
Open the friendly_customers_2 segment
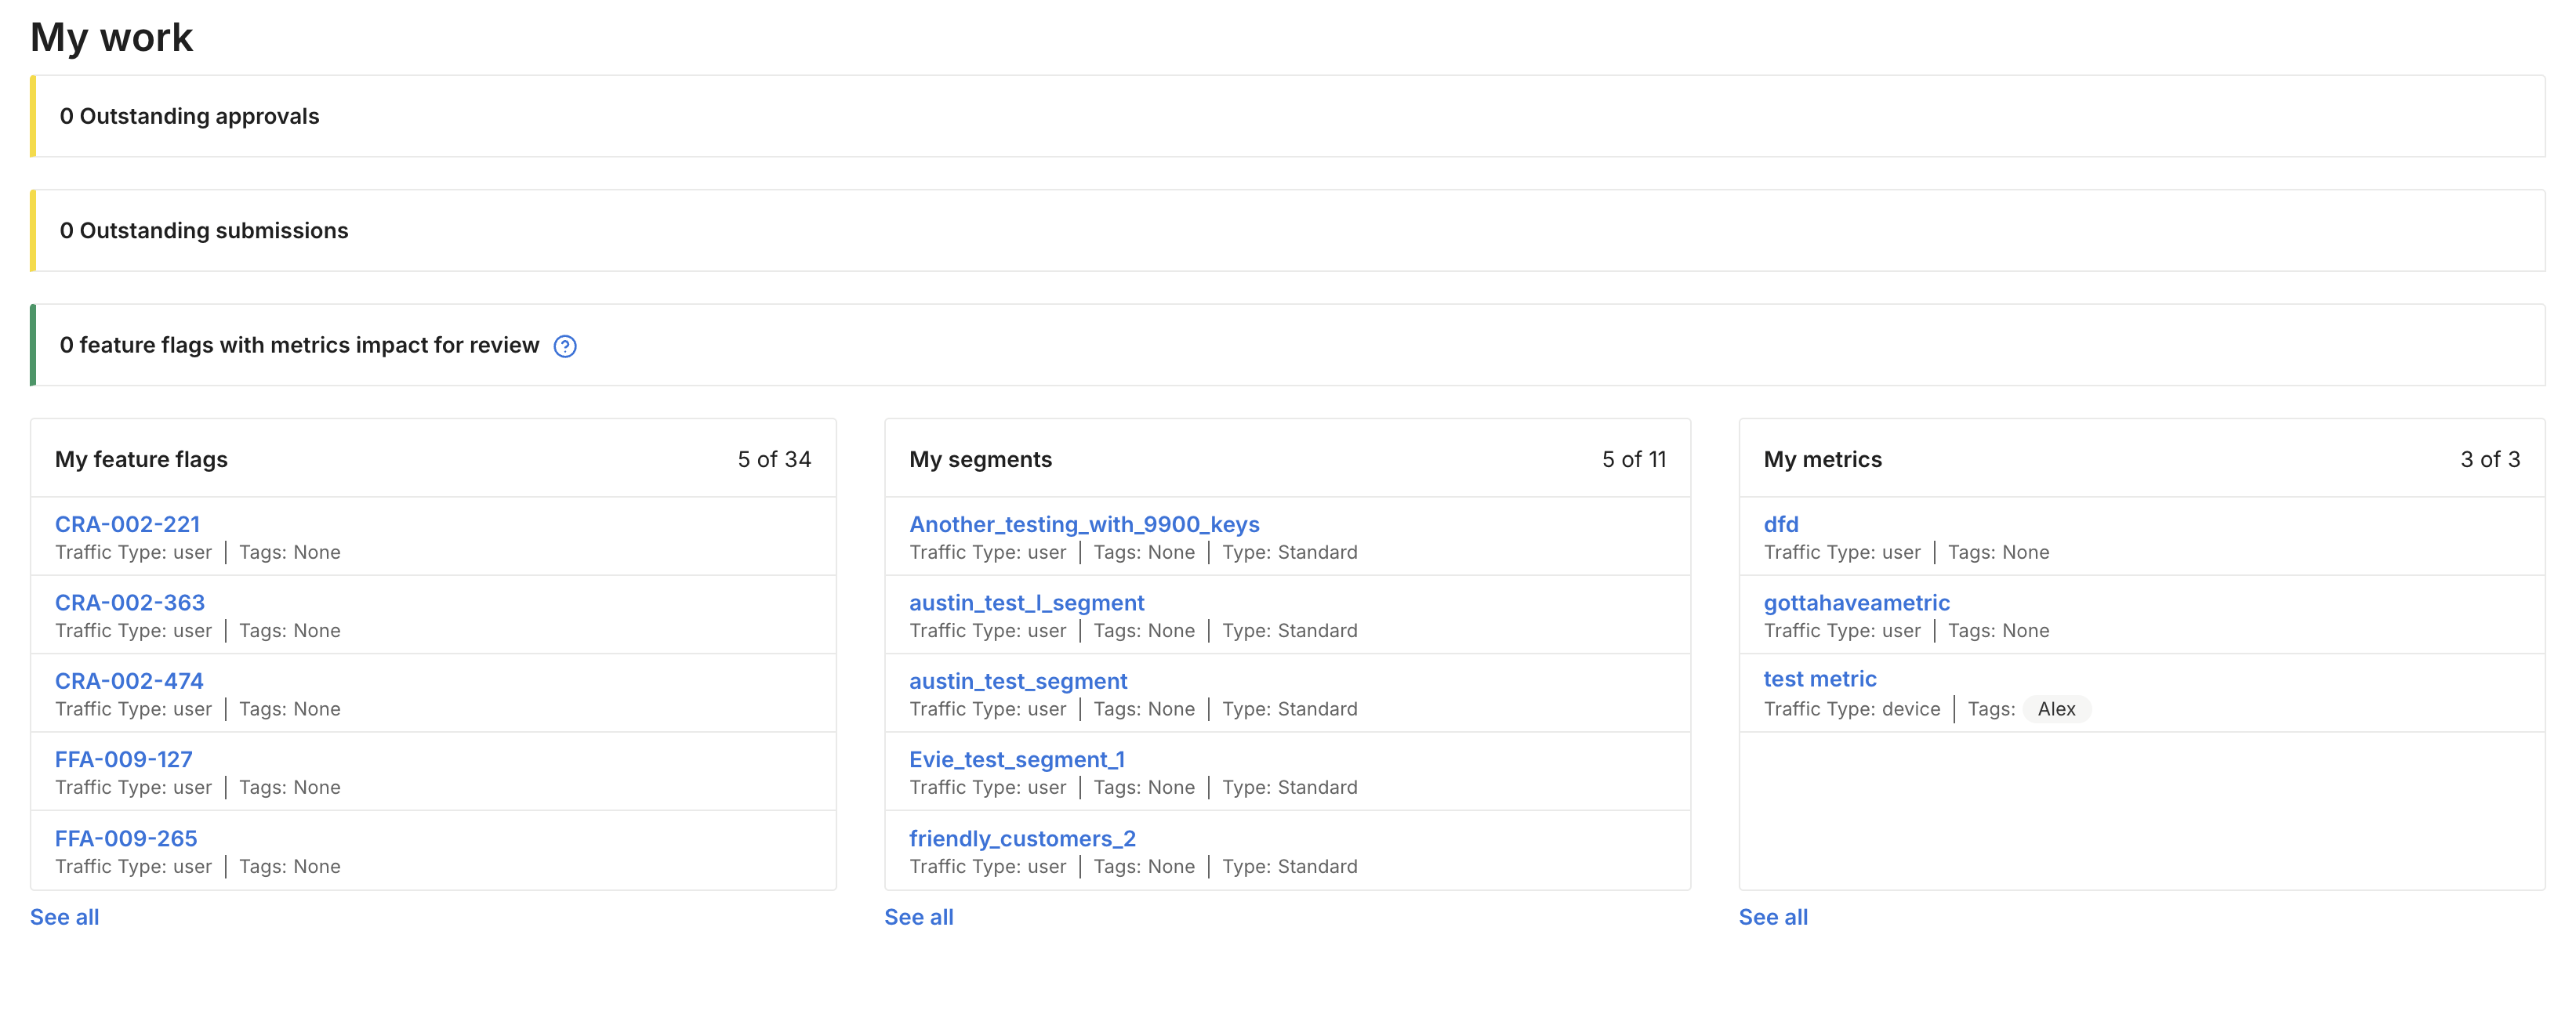click(x=1021, y=838)
